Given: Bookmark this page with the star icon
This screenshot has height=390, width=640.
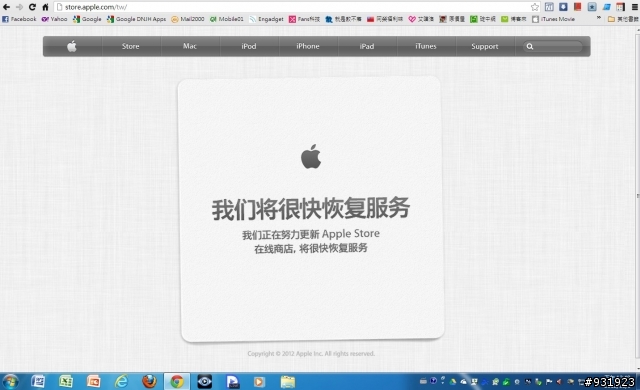Looking at the screenshot, I should tap(535, 7).
